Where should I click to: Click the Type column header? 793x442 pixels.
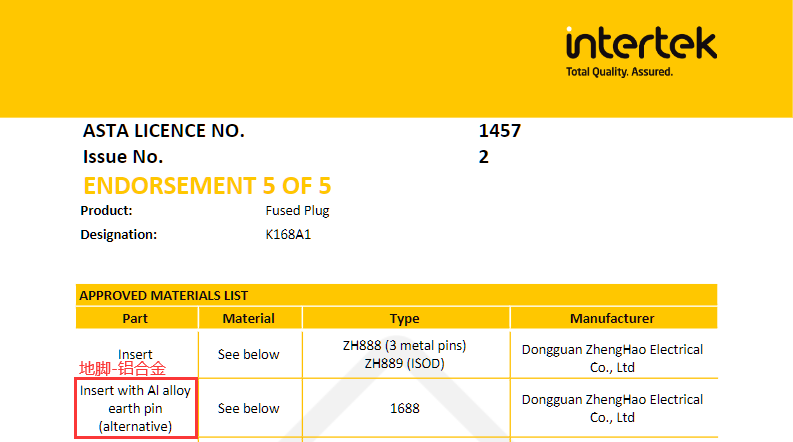tap(404, 319)
